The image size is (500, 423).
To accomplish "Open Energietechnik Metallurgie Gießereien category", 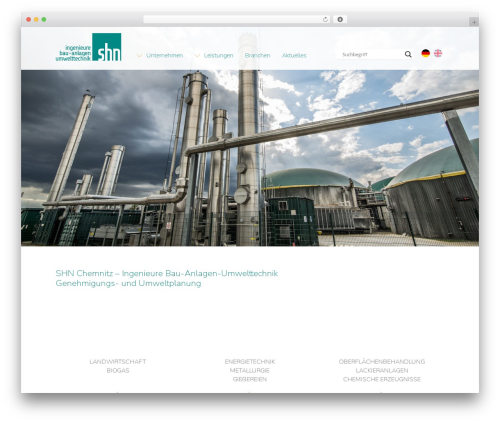I will [250, 370].
